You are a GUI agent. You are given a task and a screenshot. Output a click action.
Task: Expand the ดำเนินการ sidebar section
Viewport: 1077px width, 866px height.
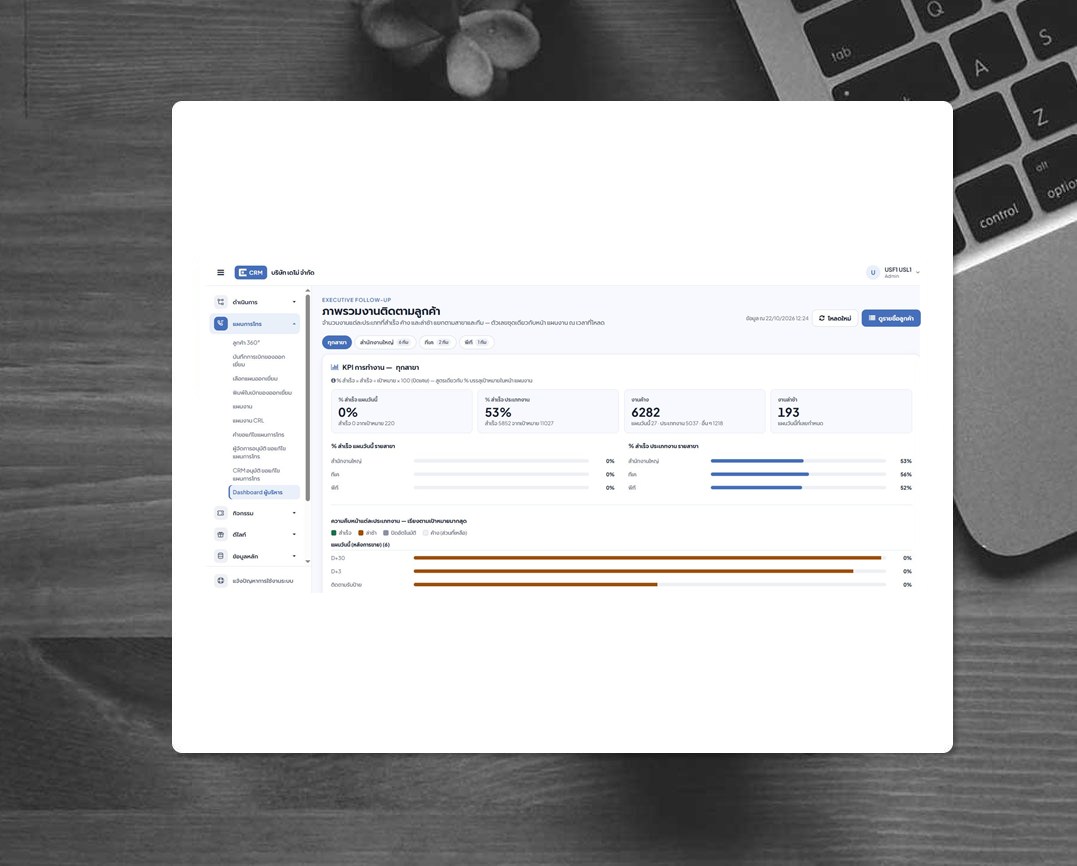coord(255,302)
